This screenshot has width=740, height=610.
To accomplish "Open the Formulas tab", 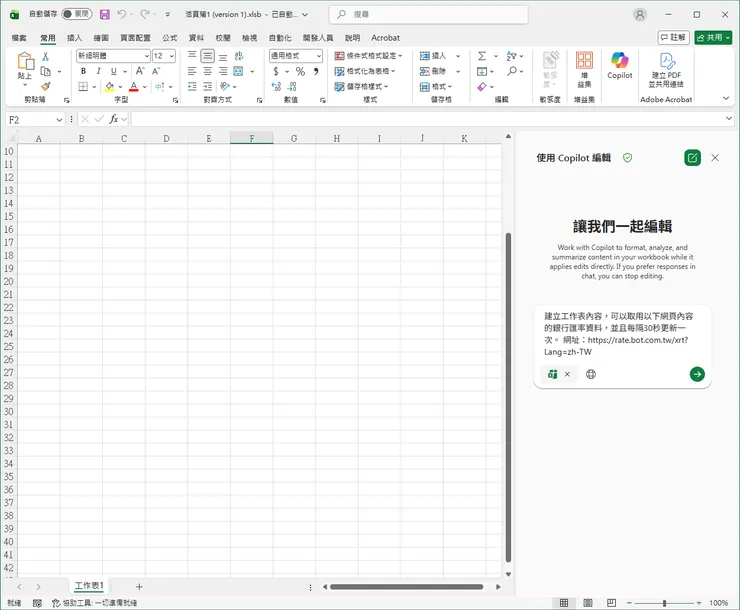I will coord(169,38).
